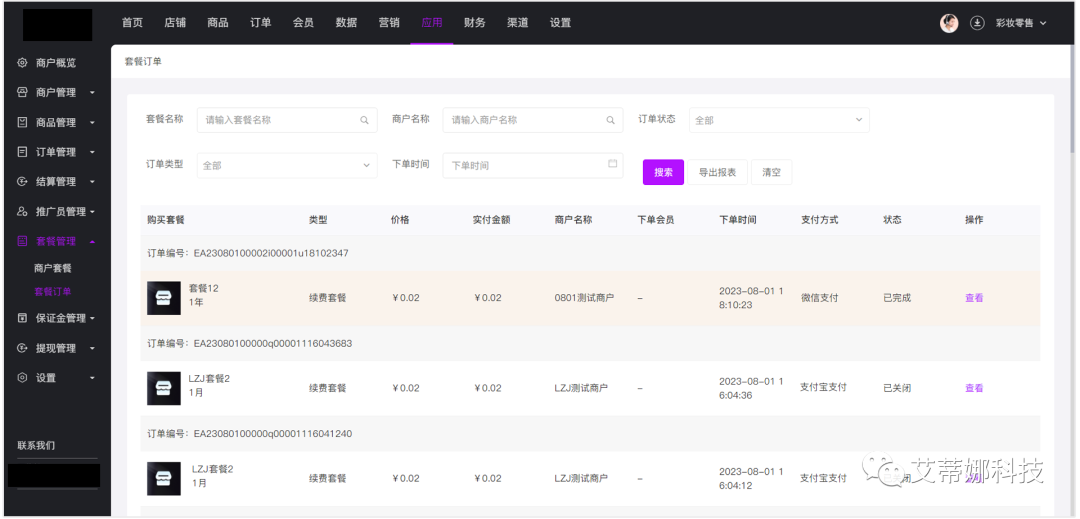
Task: Click 套餐订单 breadcrumb title
Action: point(143,61)
